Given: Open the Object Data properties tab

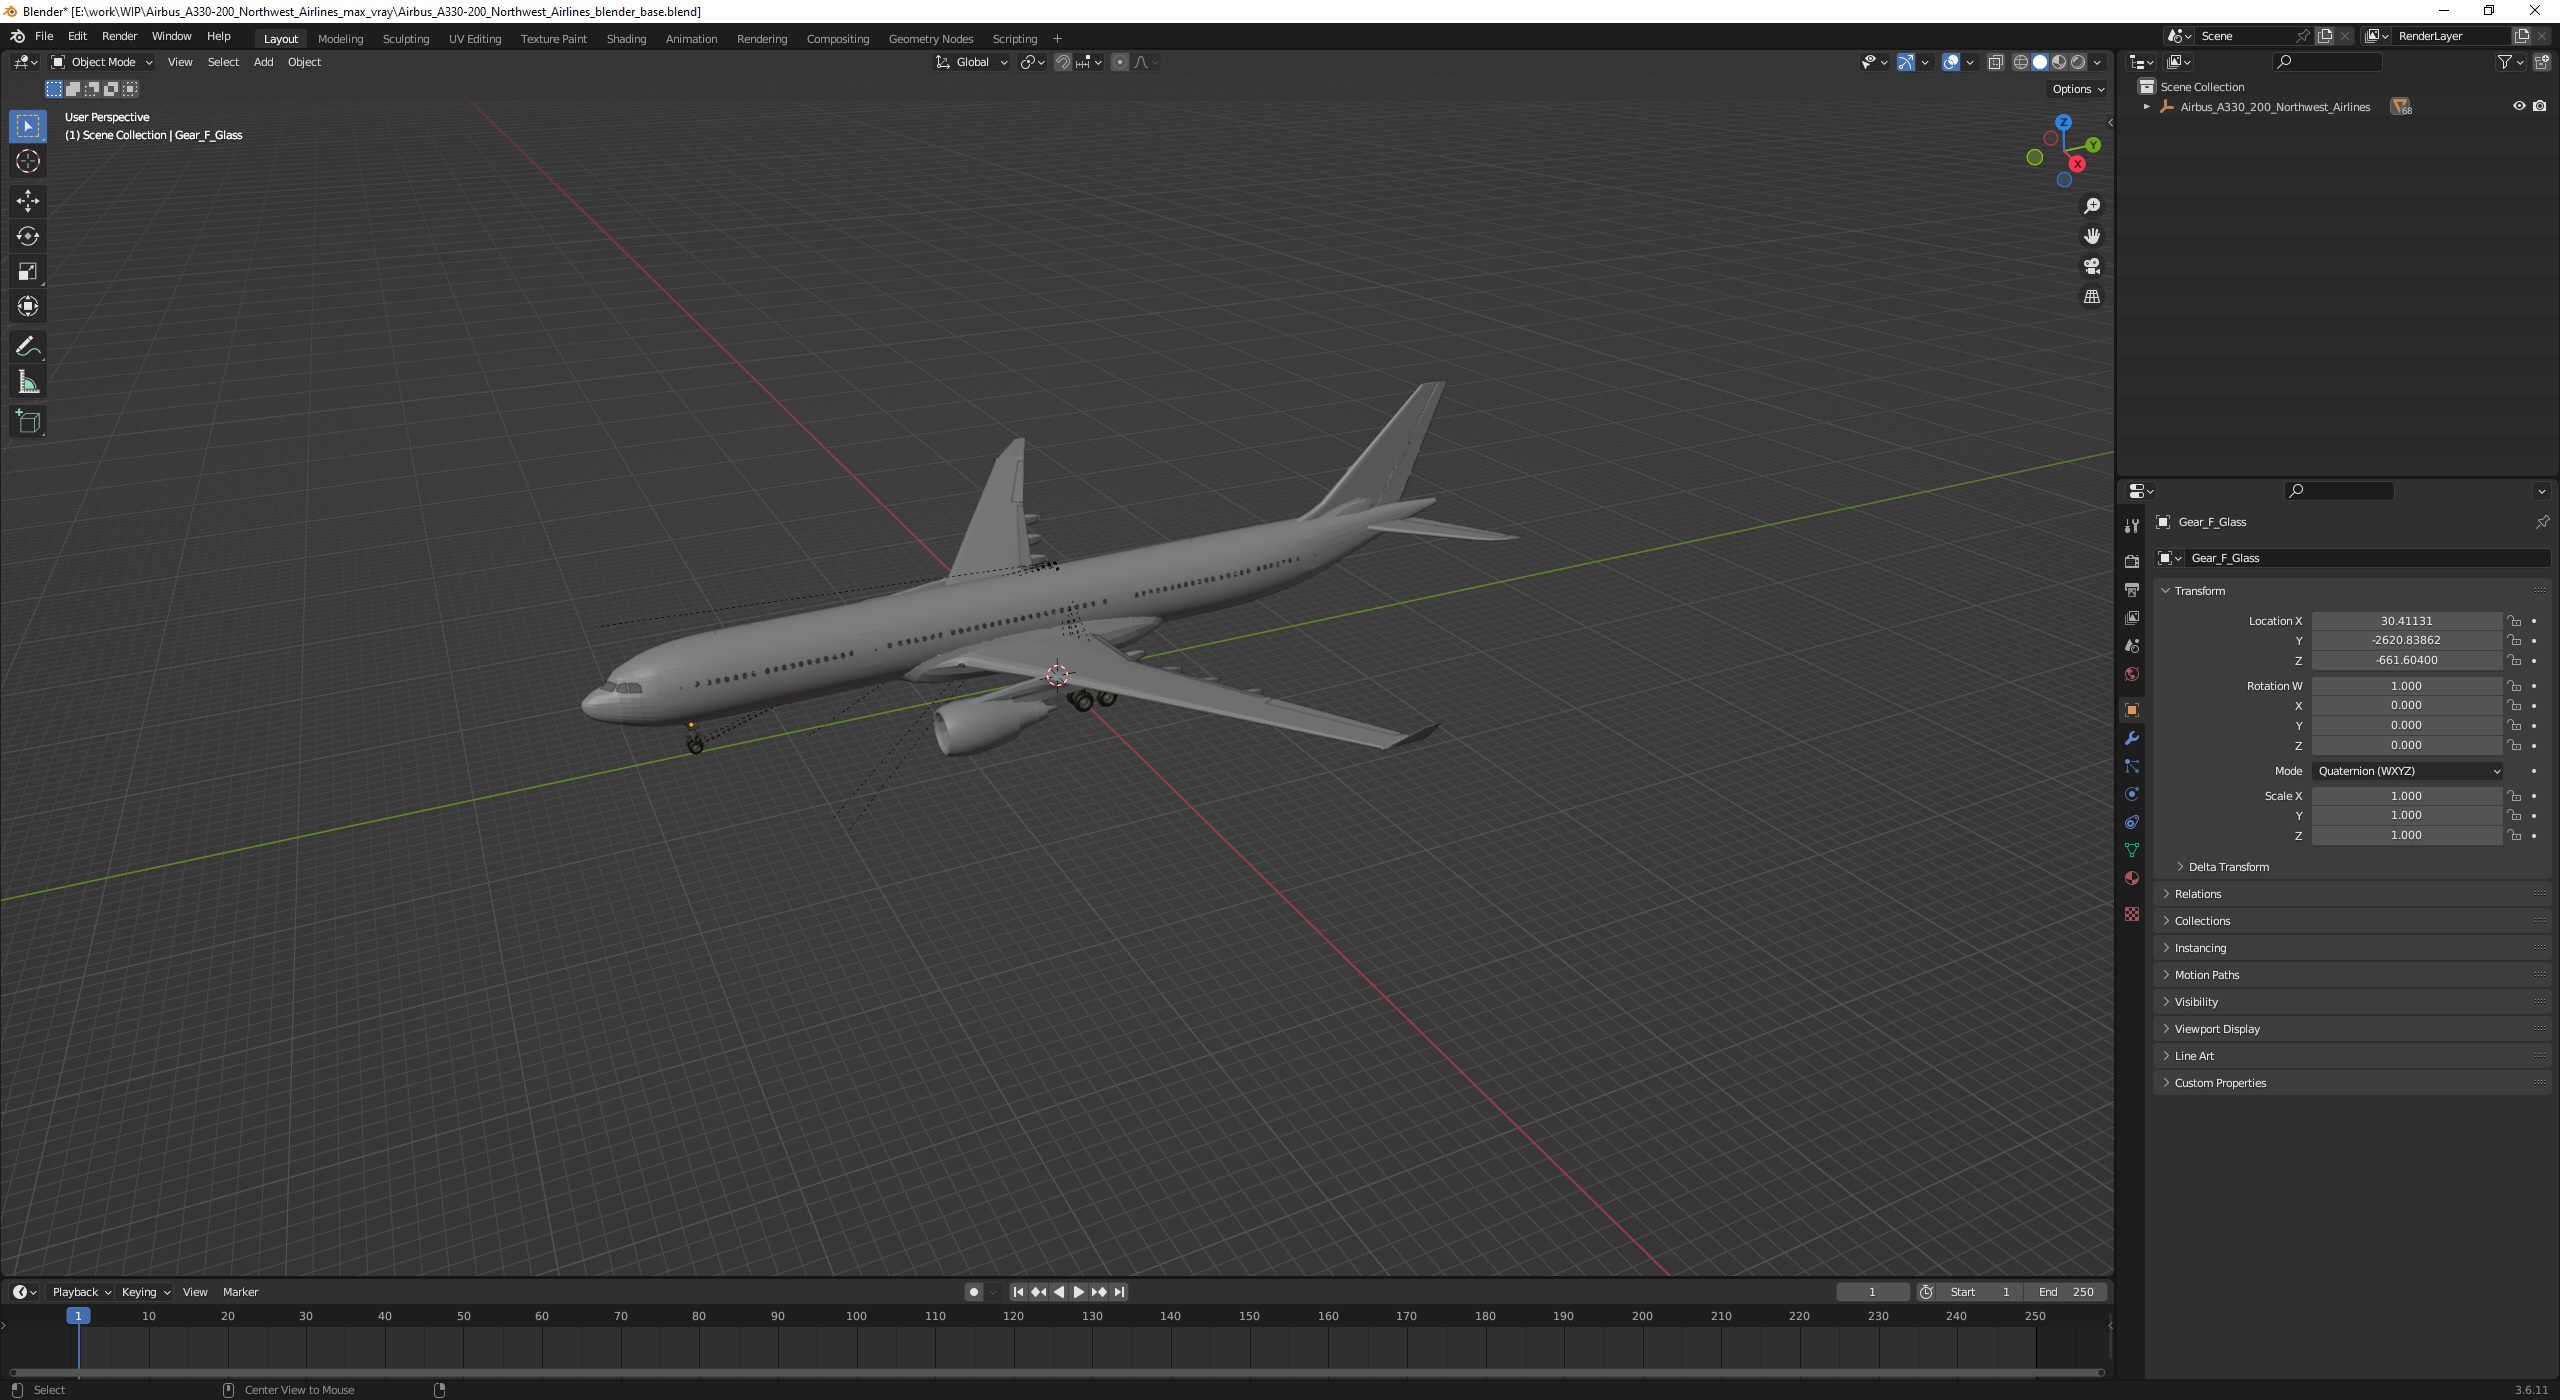Looking at the screenshot, I should pyautogui.click(x=2132, y=850).
